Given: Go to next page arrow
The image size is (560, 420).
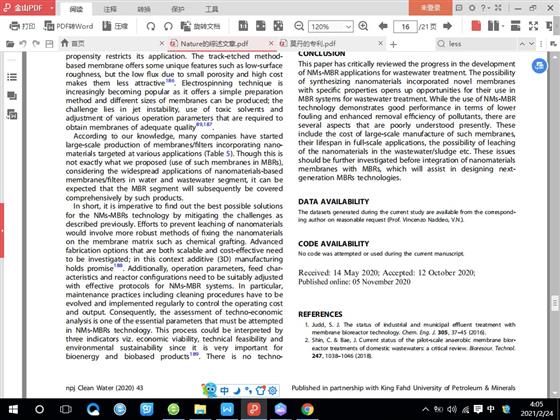Looking at the screenshot, I should pyautogui.click(x=447, y=26).
